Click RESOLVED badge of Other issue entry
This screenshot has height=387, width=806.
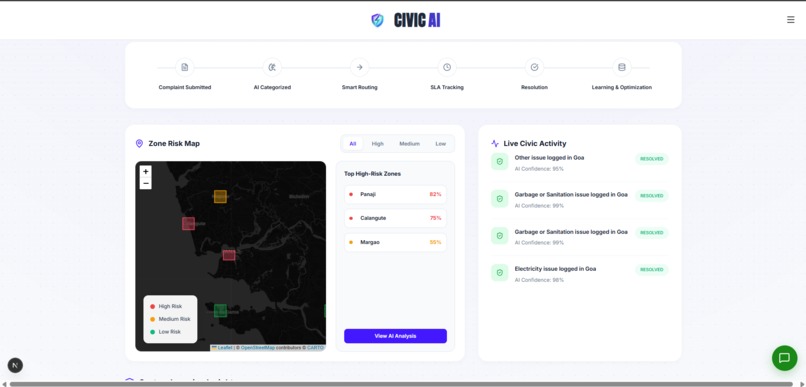652,159
